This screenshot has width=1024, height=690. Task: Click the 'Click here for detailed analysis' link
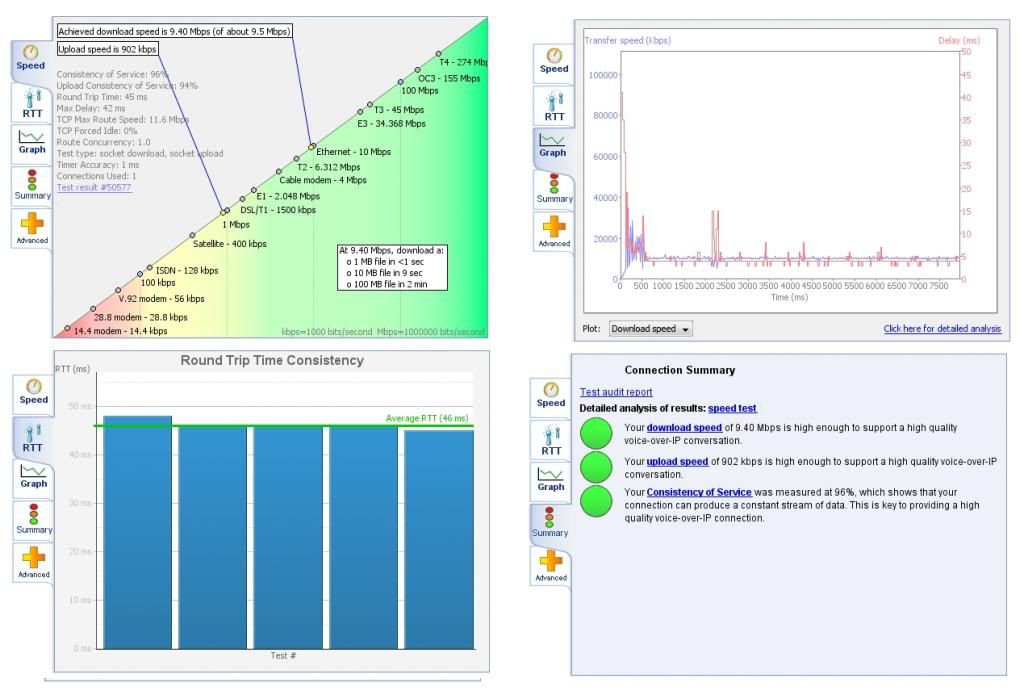click(942, 329)
